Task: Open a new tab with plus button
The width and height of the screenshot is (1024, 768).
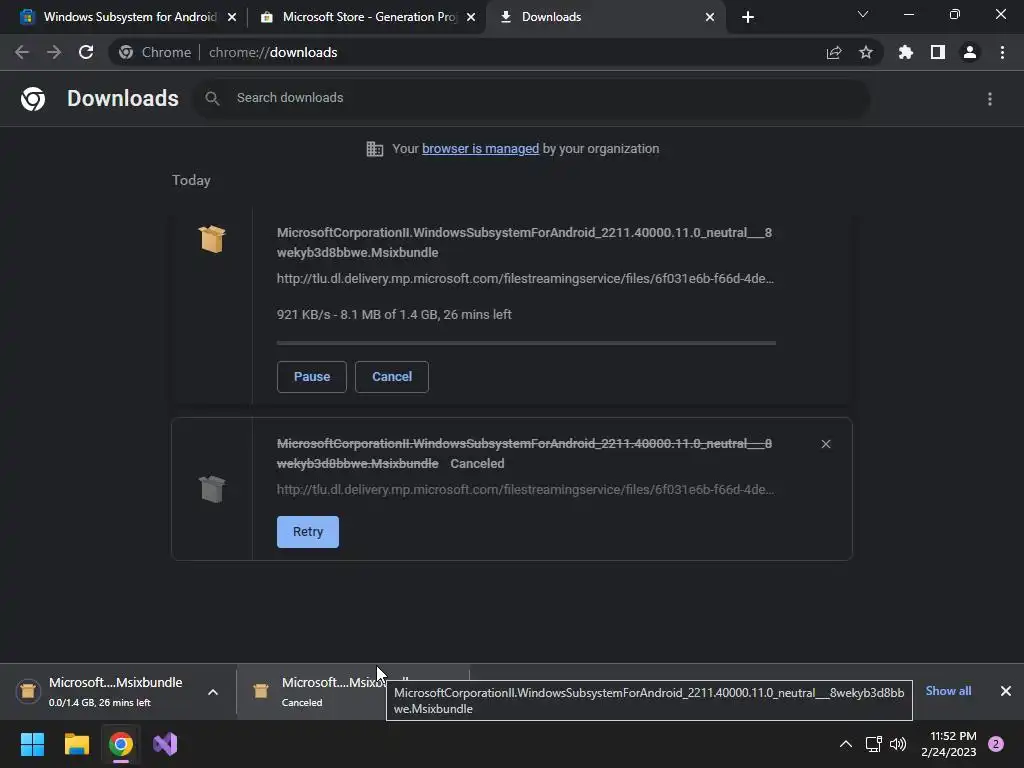Action: click(748, 17)
